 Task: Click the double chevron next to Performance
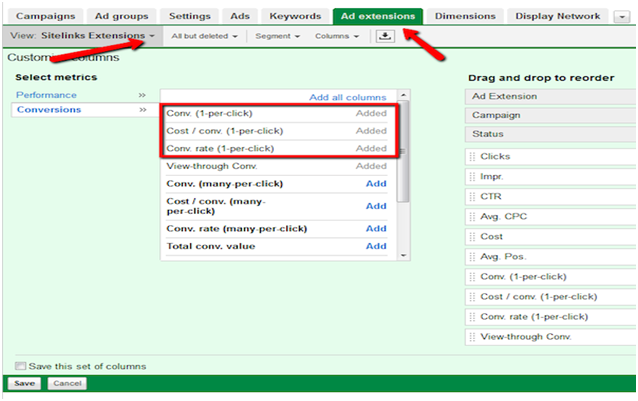(142, 95)
